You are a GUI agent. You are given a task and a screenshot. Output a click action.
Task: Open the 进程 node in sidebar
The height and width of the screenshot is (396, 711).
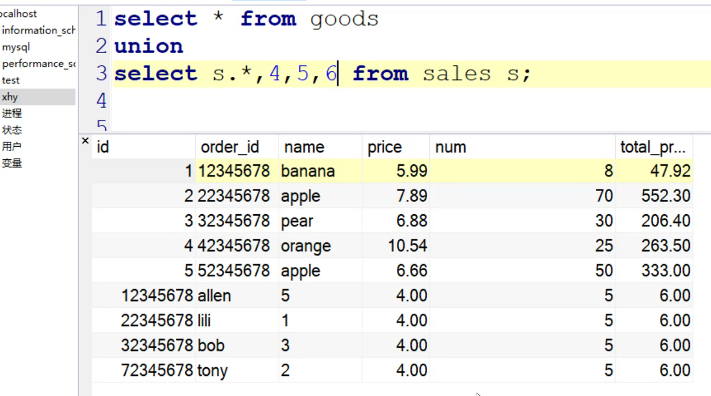[x=12, y=113]
